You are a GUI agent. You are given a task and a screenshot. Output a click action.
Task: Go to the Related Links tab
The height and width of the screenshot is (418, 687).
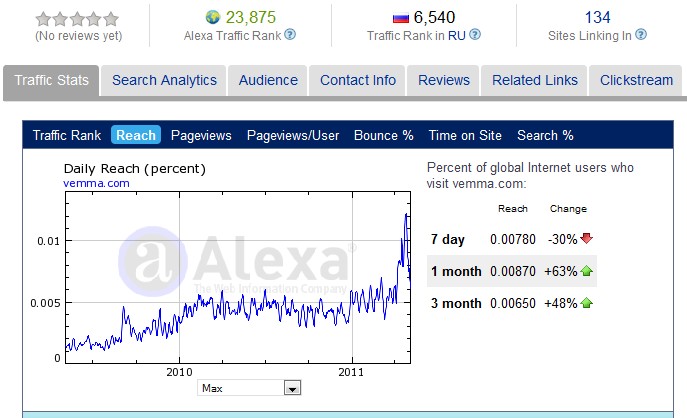click(535, 80)
